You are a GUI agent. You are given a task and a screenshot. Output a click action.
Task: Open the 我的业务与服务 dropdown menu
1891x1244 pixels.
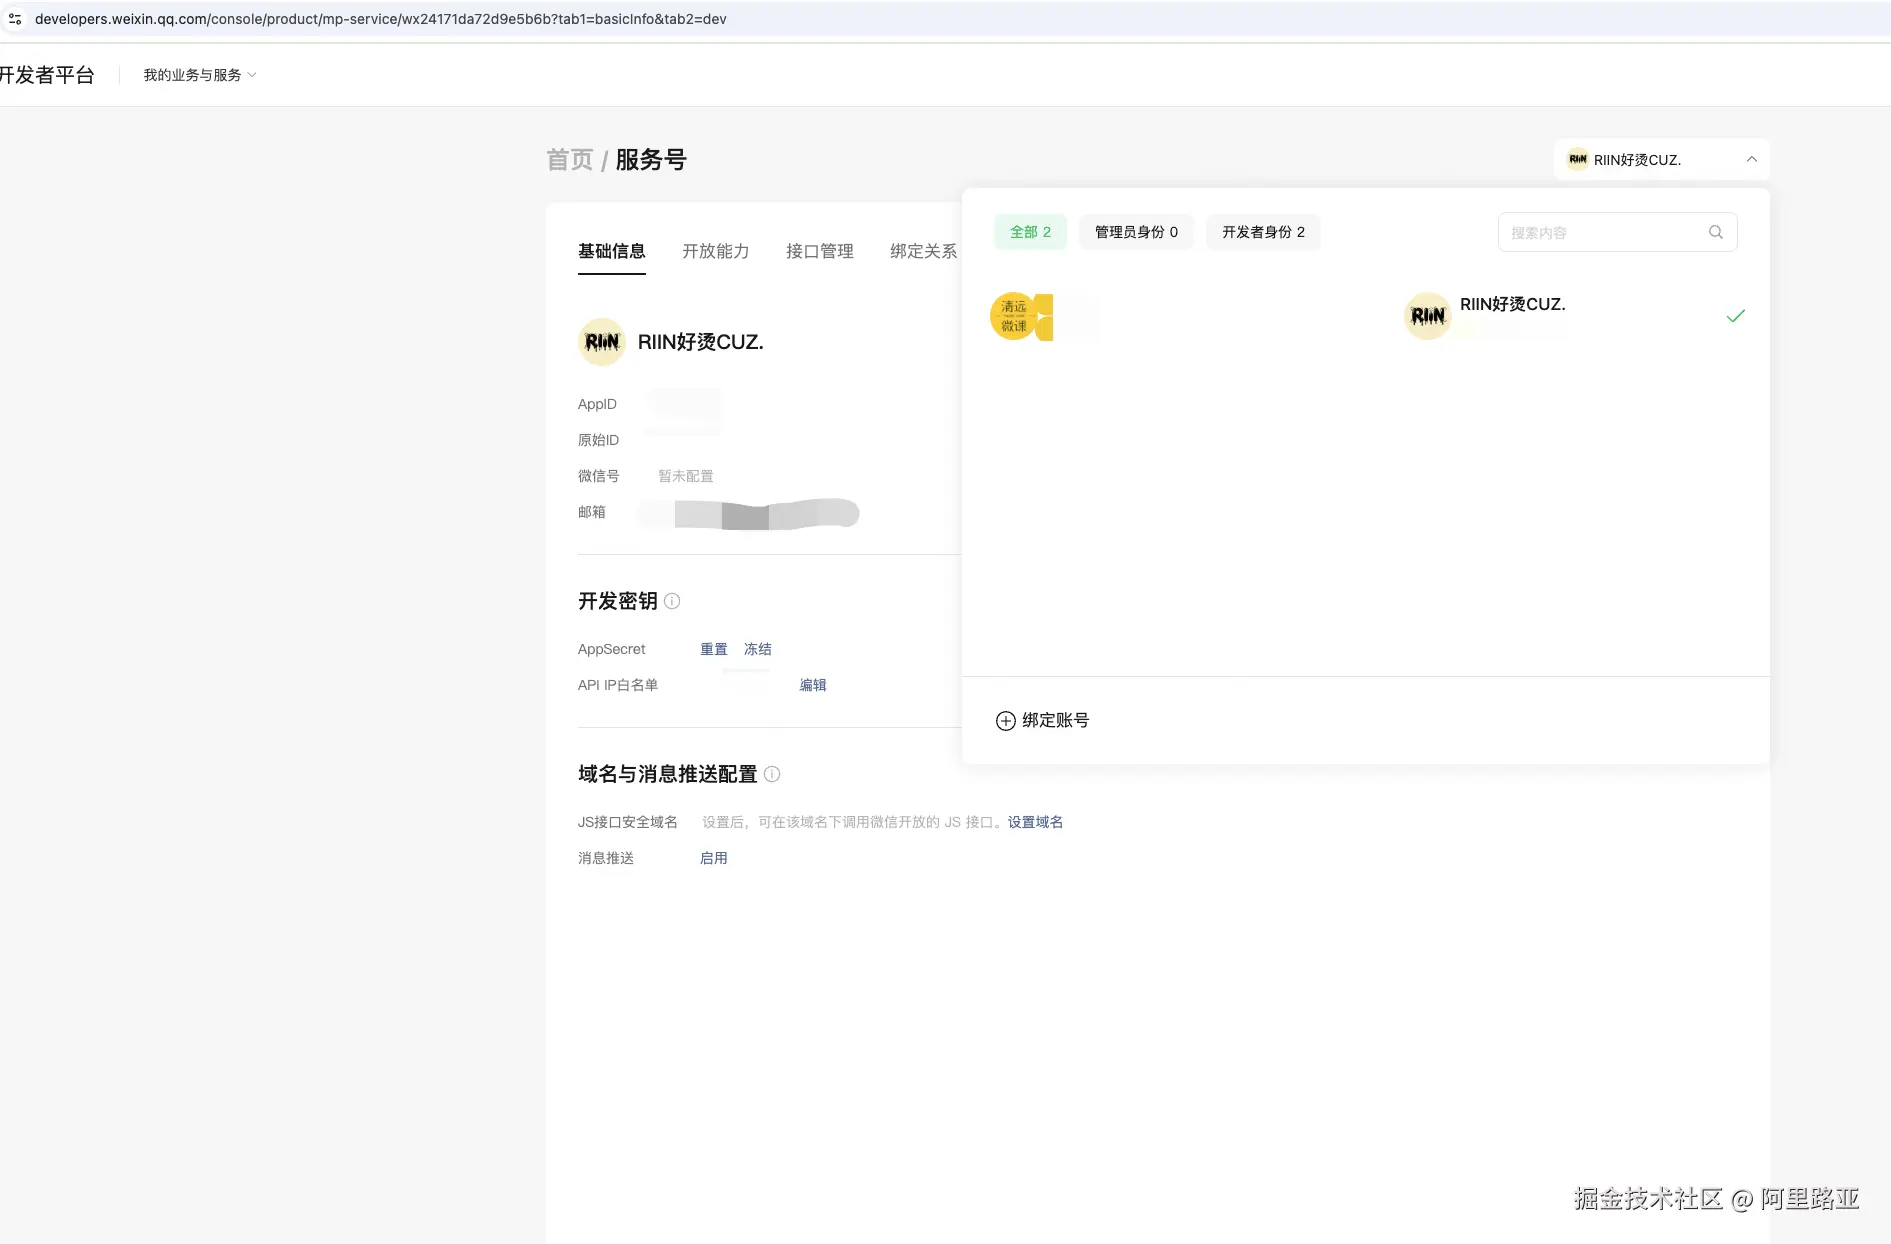(x=200, y=75)
